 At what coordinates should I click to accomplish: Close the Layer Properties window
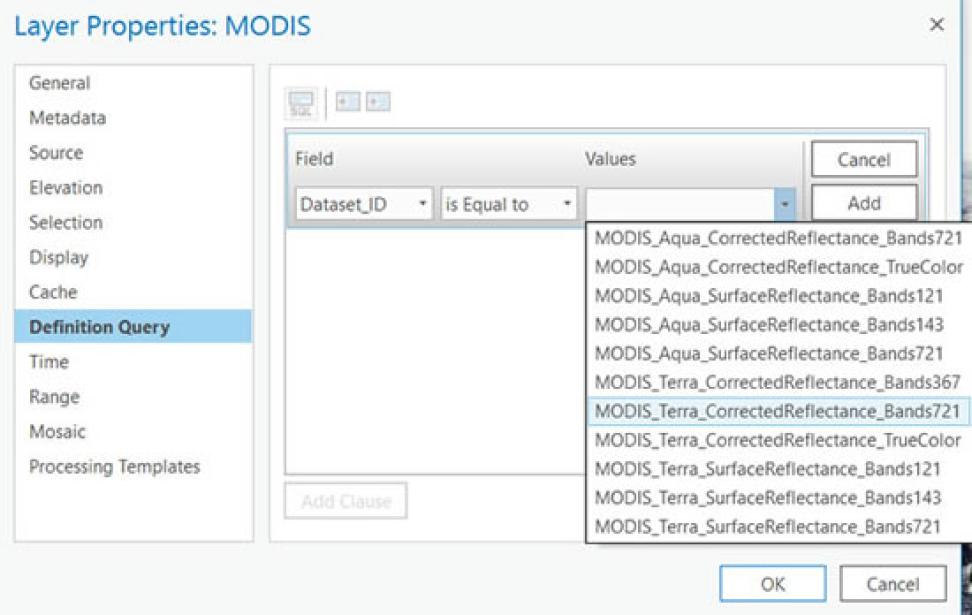pos(937,25)
